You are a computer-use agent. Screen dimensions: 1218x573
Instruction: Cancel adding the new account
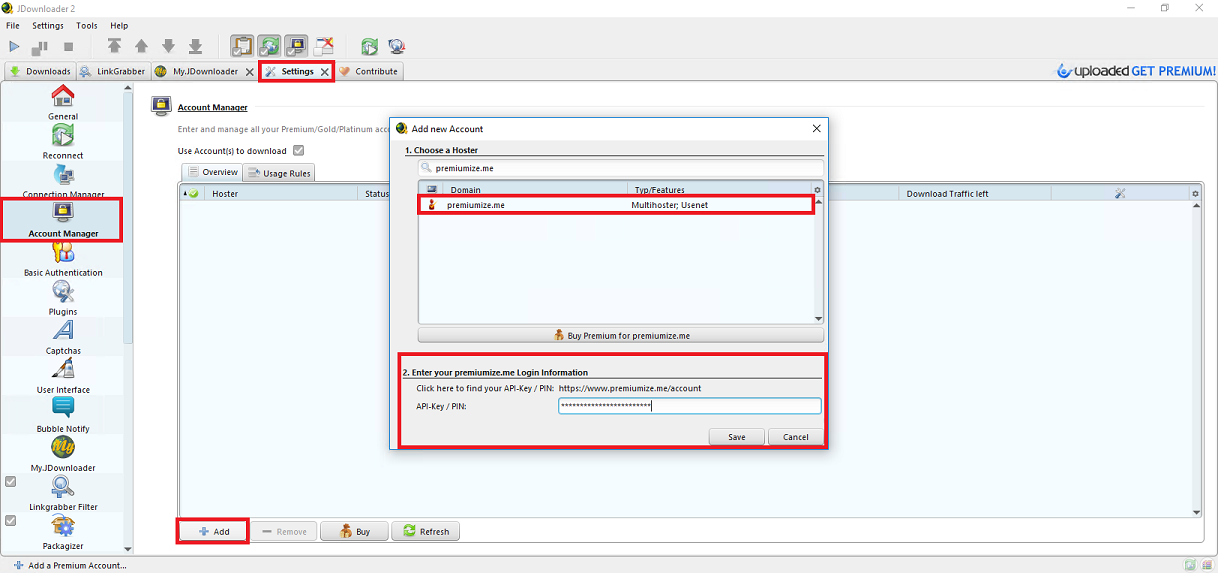[x=796, y=437]
